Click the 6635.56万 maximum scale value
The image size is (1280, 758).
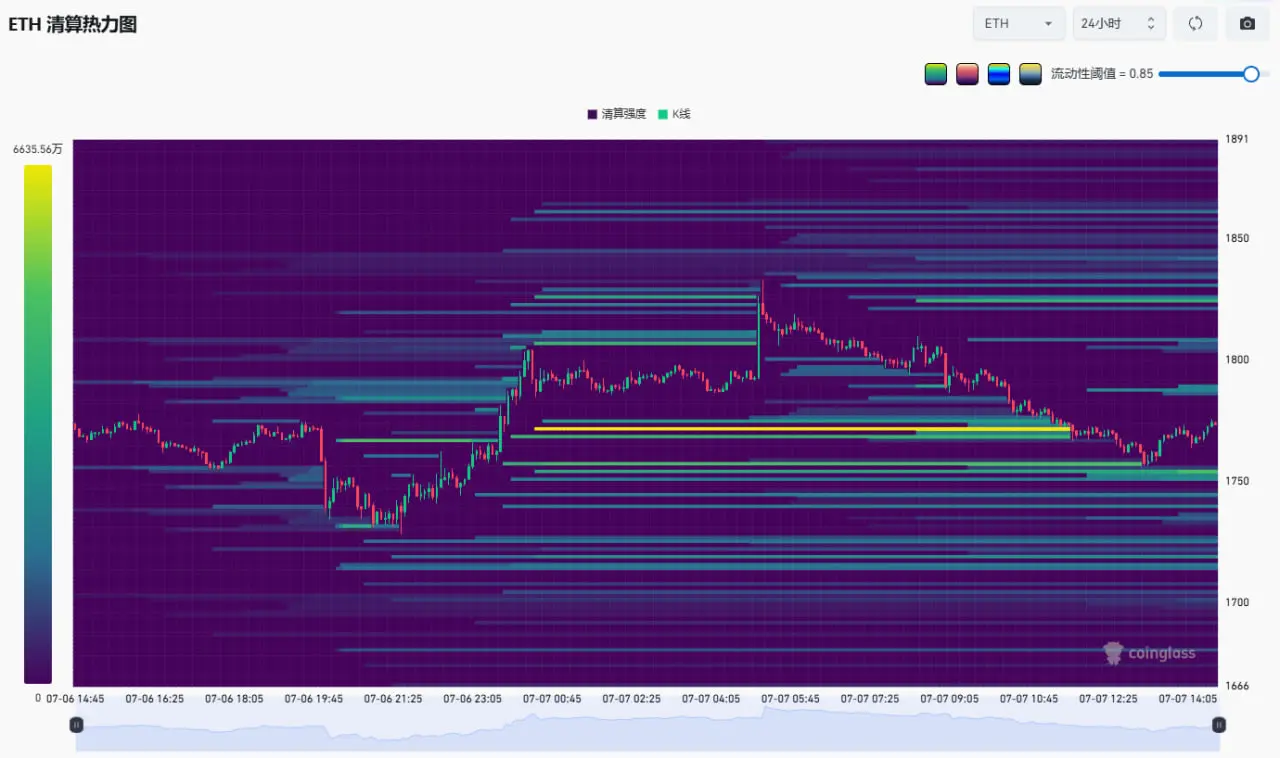pos(38,149)
